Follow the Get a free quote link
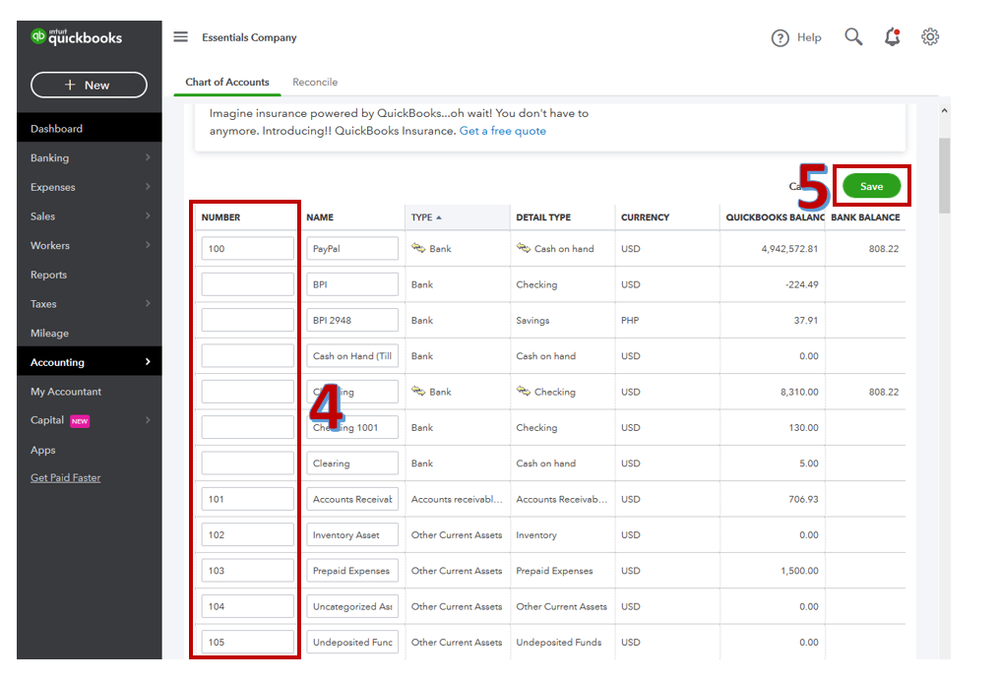Viewport: 999px width, 678px height. [503, 131]
